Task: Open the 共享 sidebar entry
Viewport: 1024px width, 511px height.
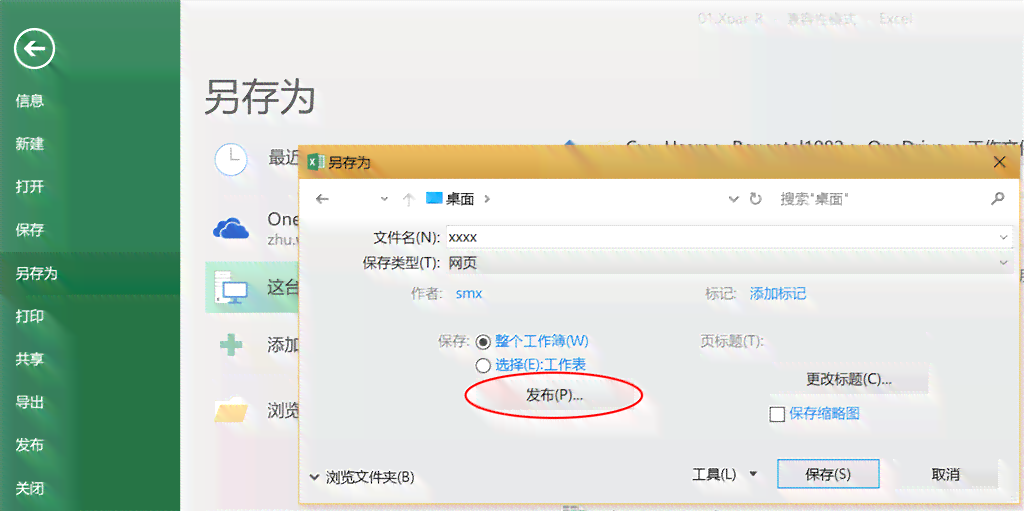Action: click(29, 359)
